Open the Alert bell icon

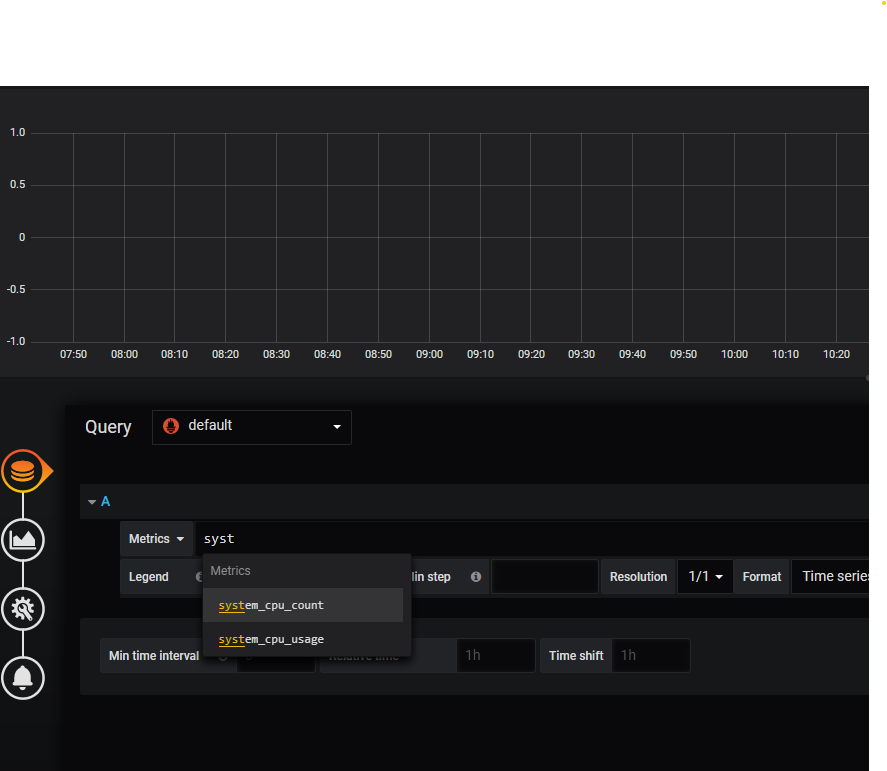click(23, 677)
